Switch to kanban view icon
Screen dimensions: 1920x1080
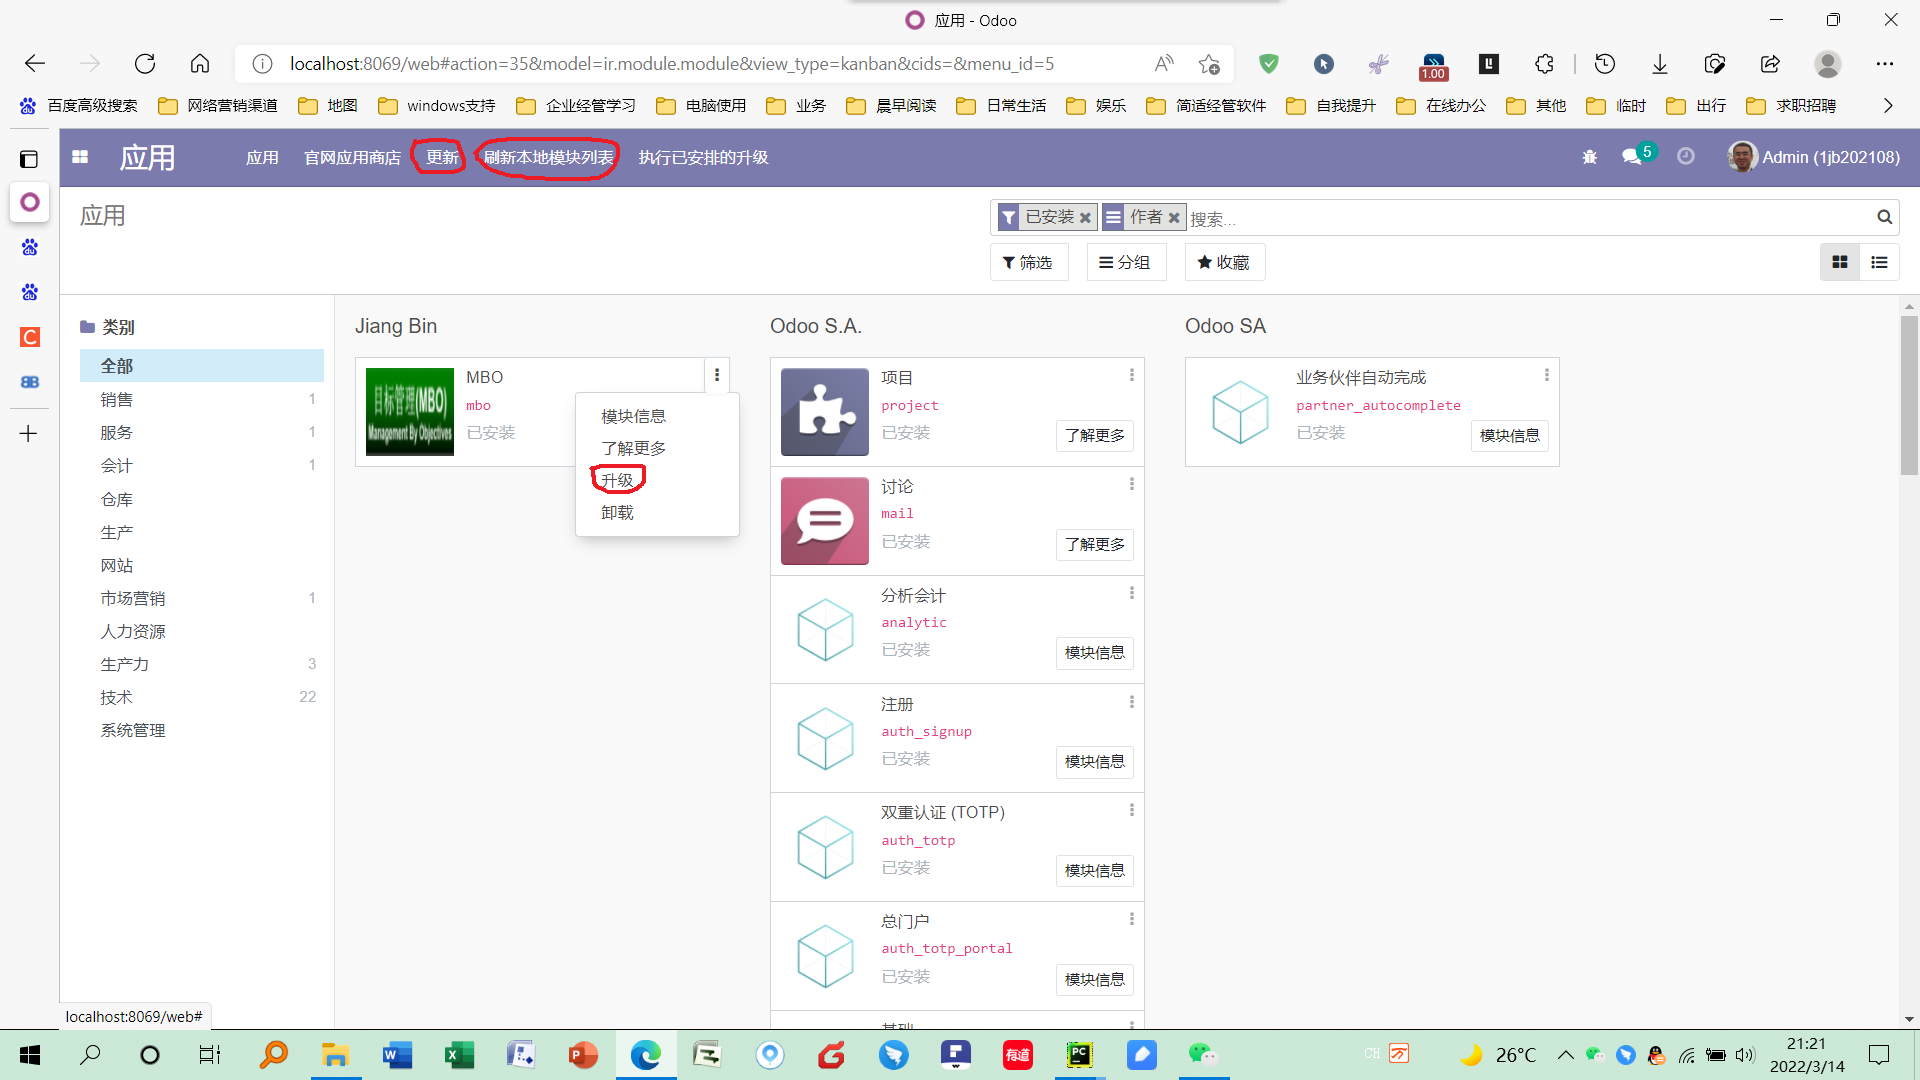pyautogui.click(x=1839, y=262)
